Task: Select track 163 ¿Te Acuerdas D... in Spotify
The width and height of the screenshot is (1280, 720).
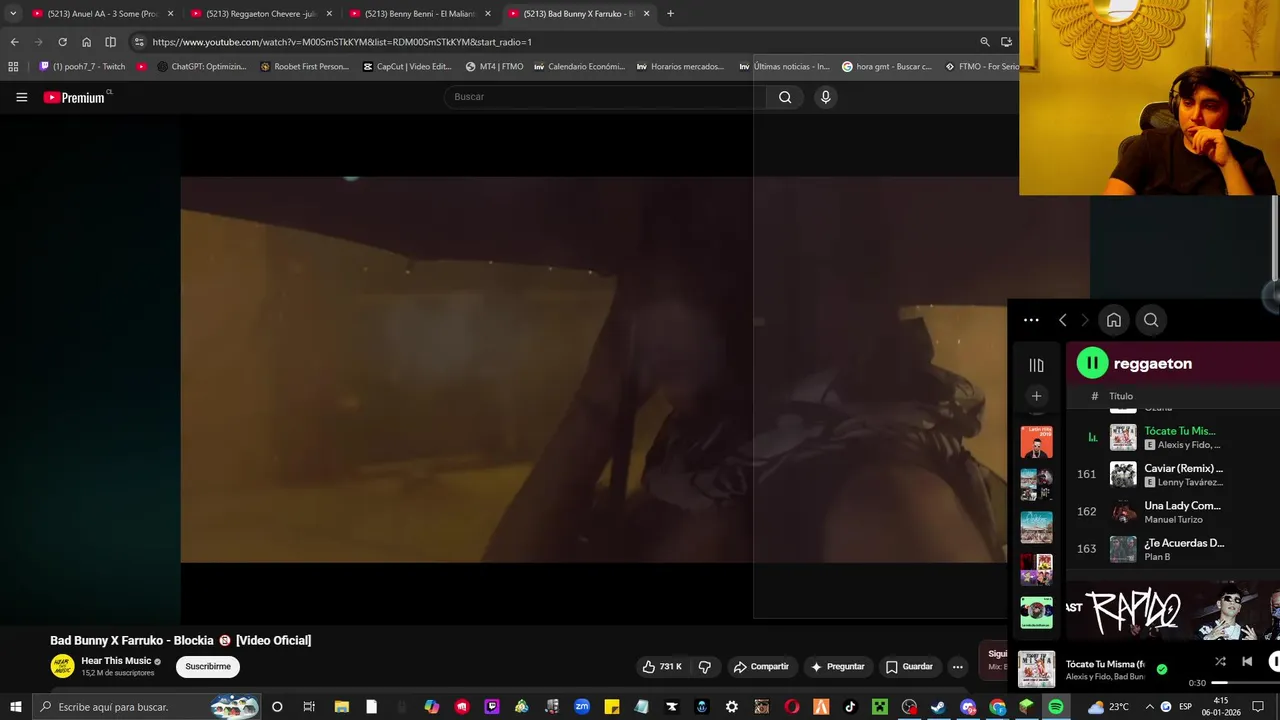Action: [x=1173, y=549]
